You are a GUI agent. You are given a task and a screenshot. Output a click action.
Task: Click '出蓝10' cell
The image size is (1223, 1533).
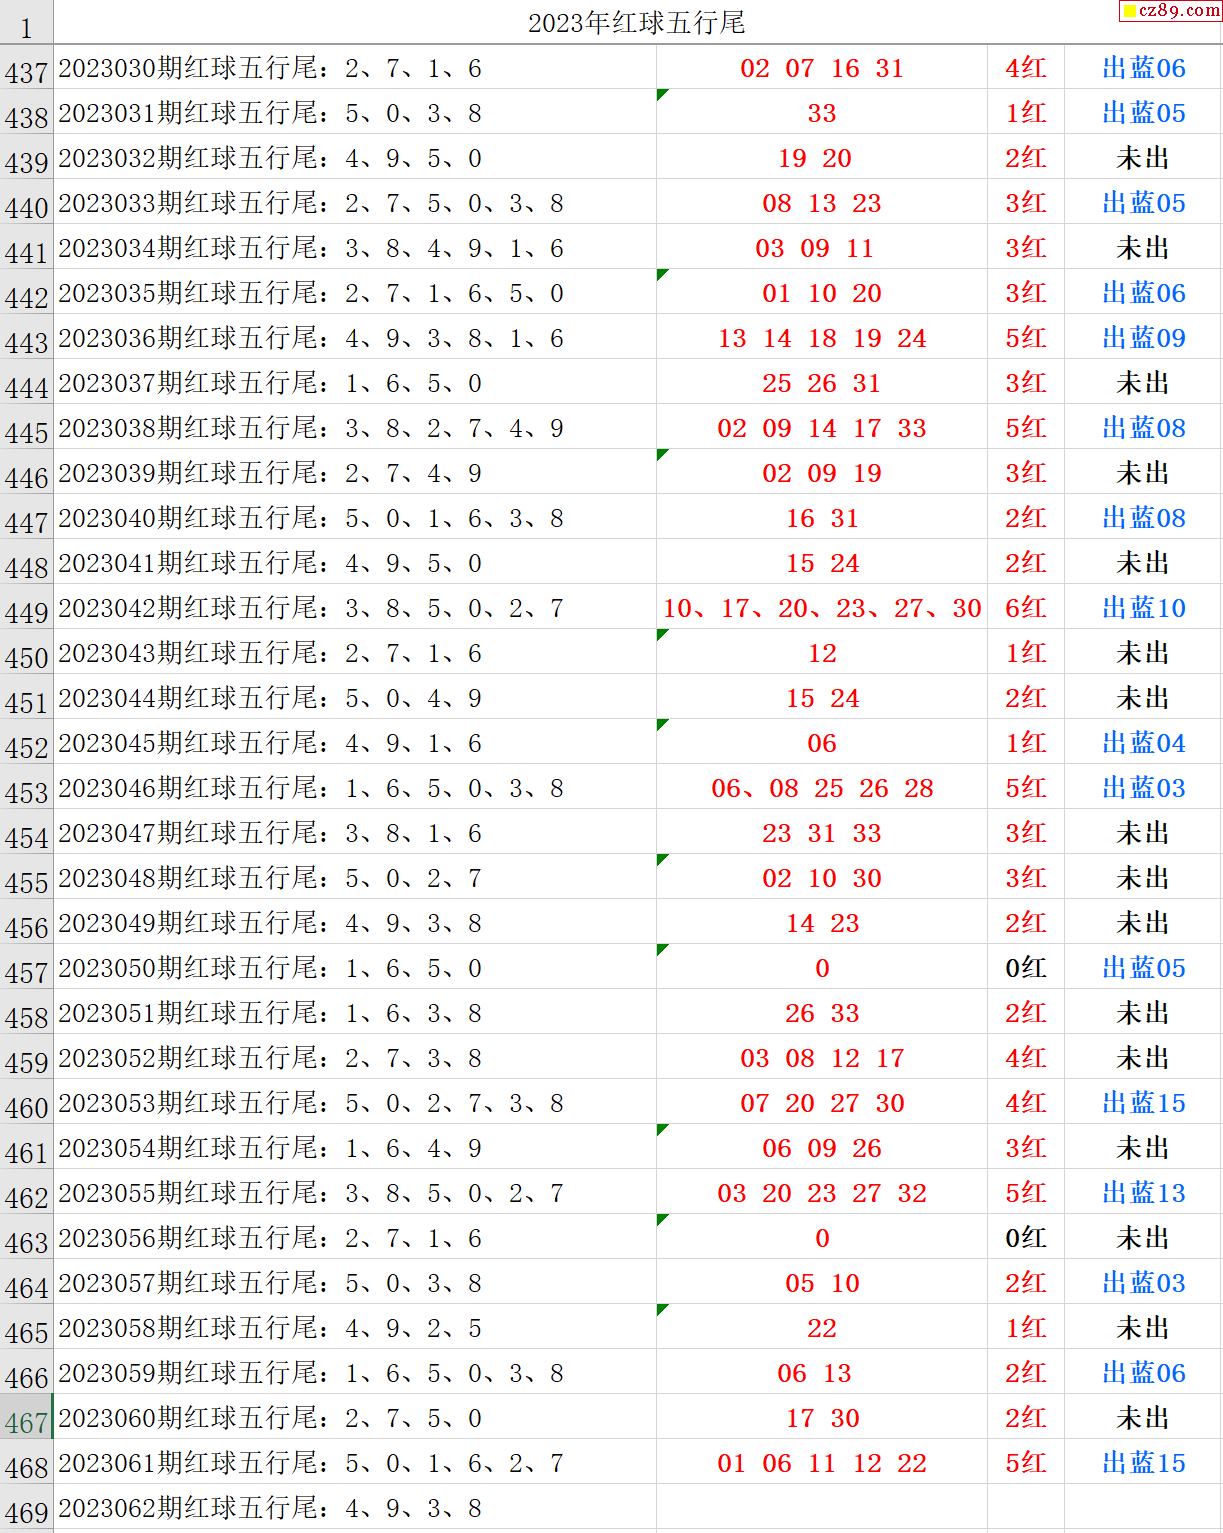click(1143, 608)
